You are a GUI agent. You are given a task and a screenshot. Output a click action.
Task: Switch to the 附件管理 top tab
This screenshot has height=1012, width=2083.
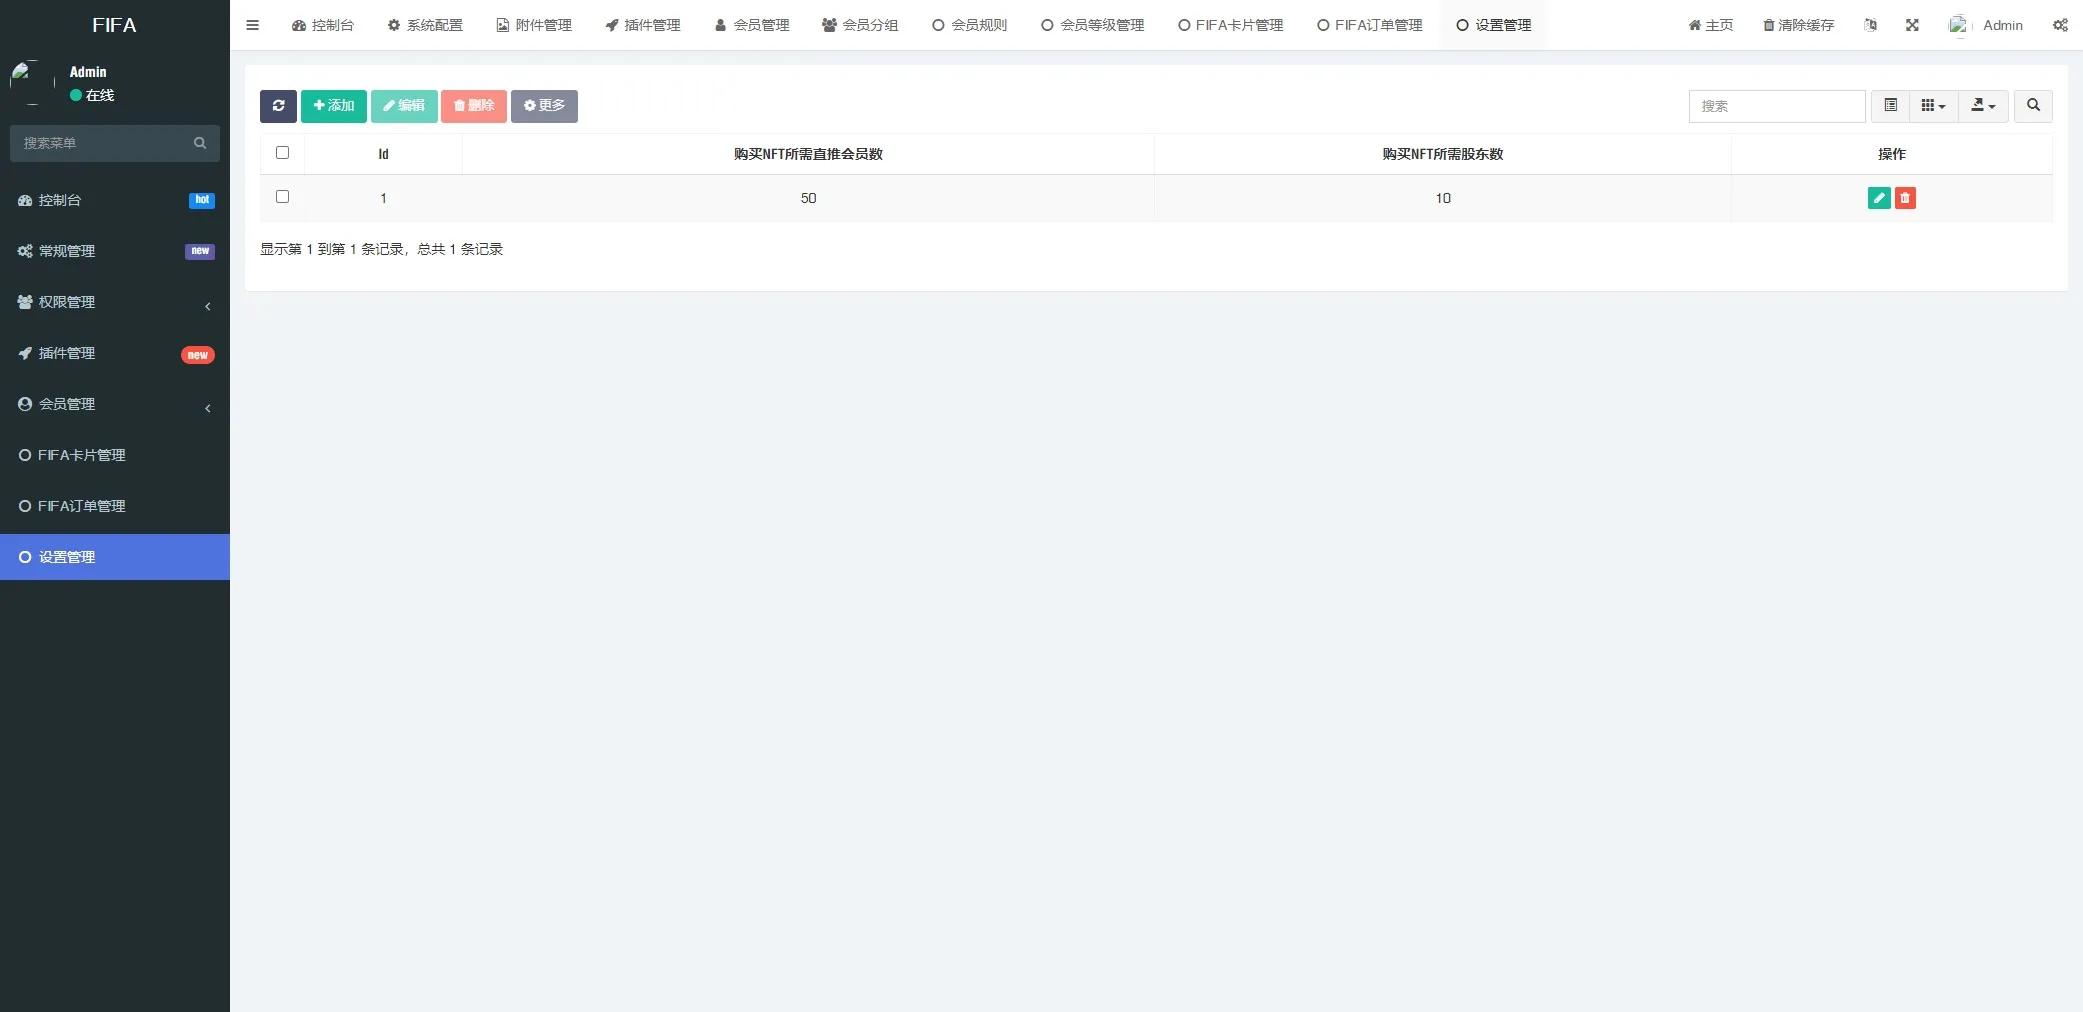(534, 25)
